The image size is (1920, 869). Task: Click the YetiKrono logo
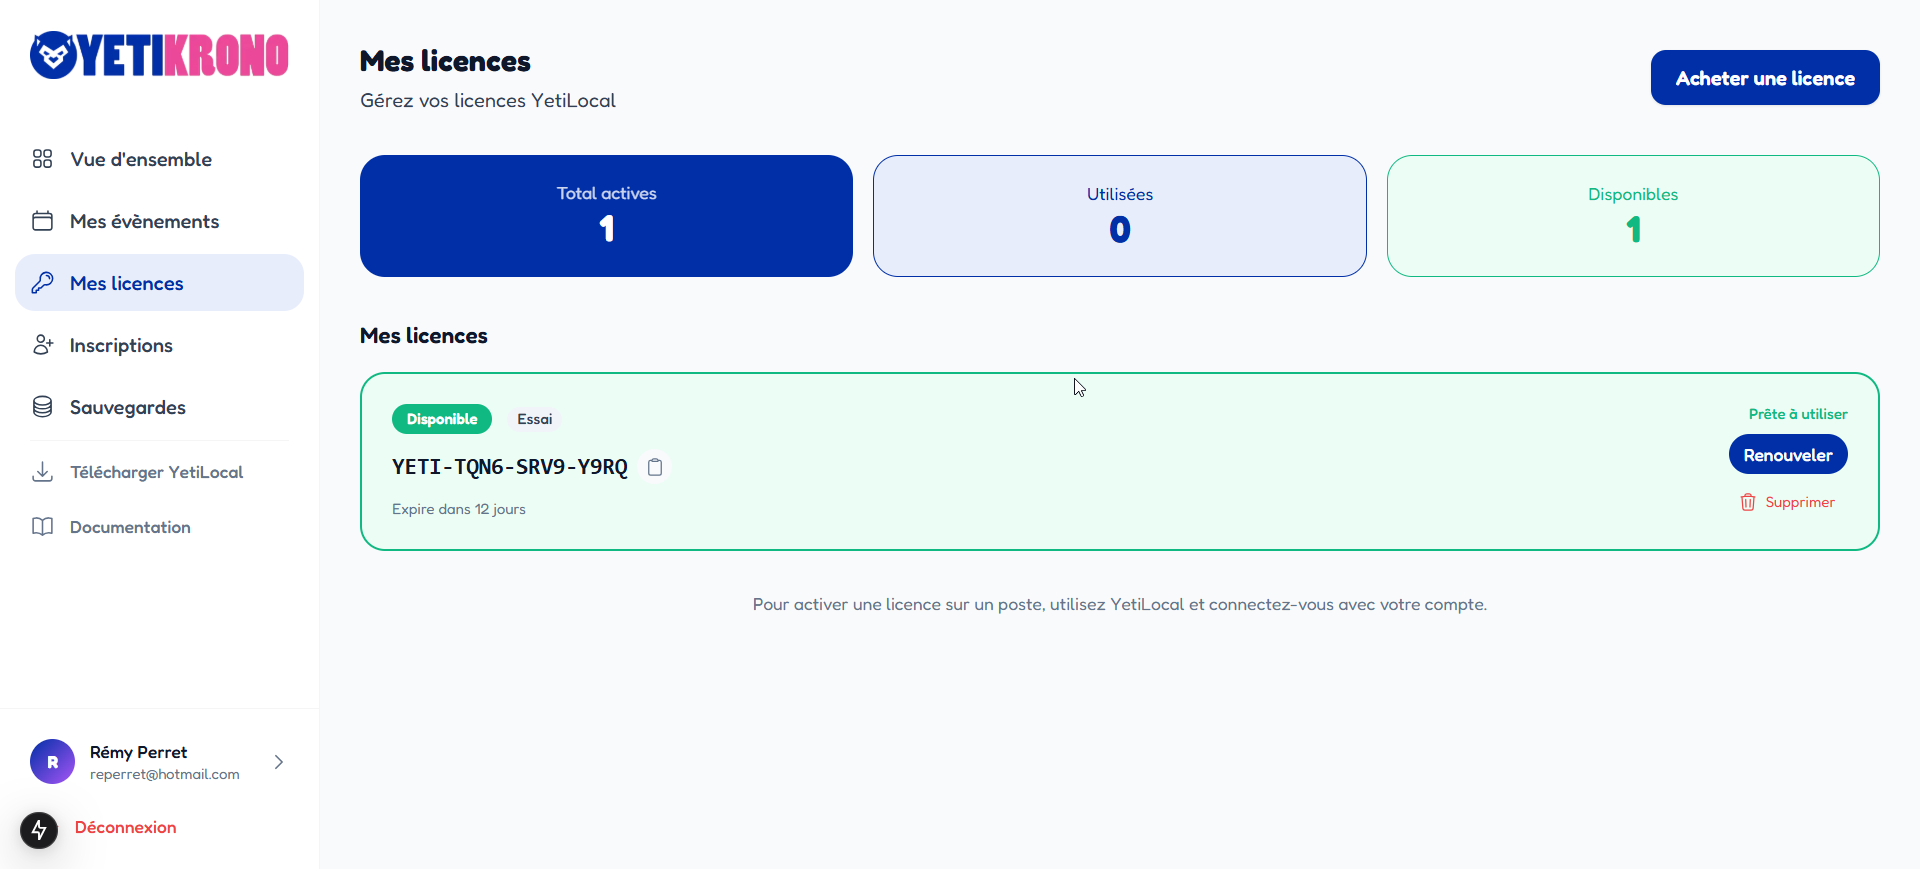coord(159,55)
